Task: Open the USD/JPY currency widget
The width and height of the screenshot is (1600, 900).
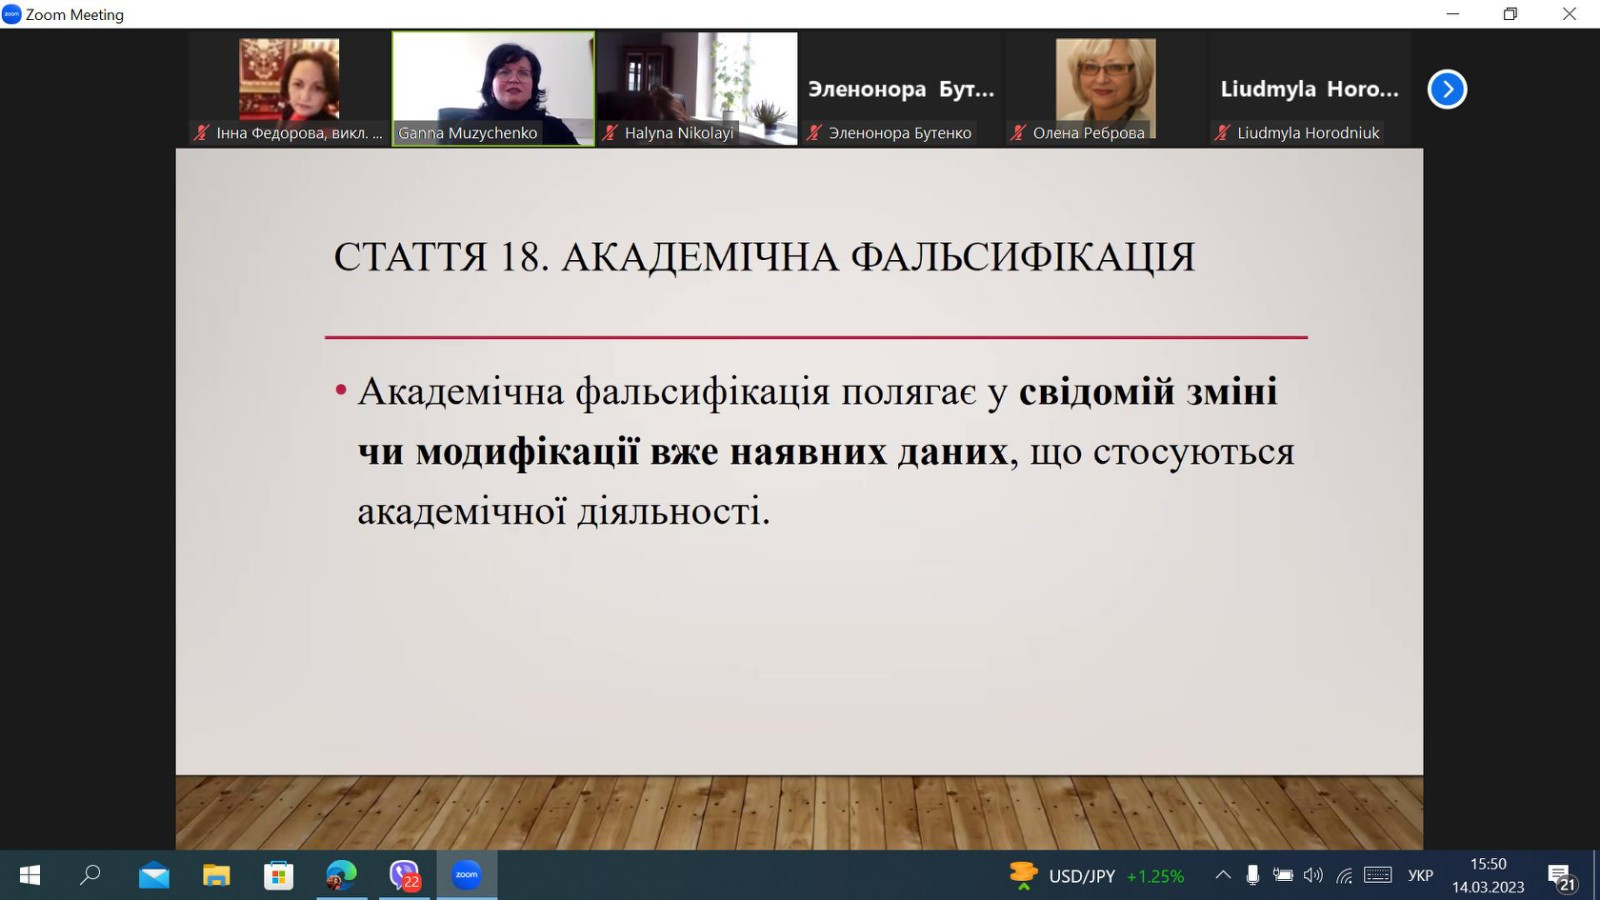Action: coord(1097,876)
